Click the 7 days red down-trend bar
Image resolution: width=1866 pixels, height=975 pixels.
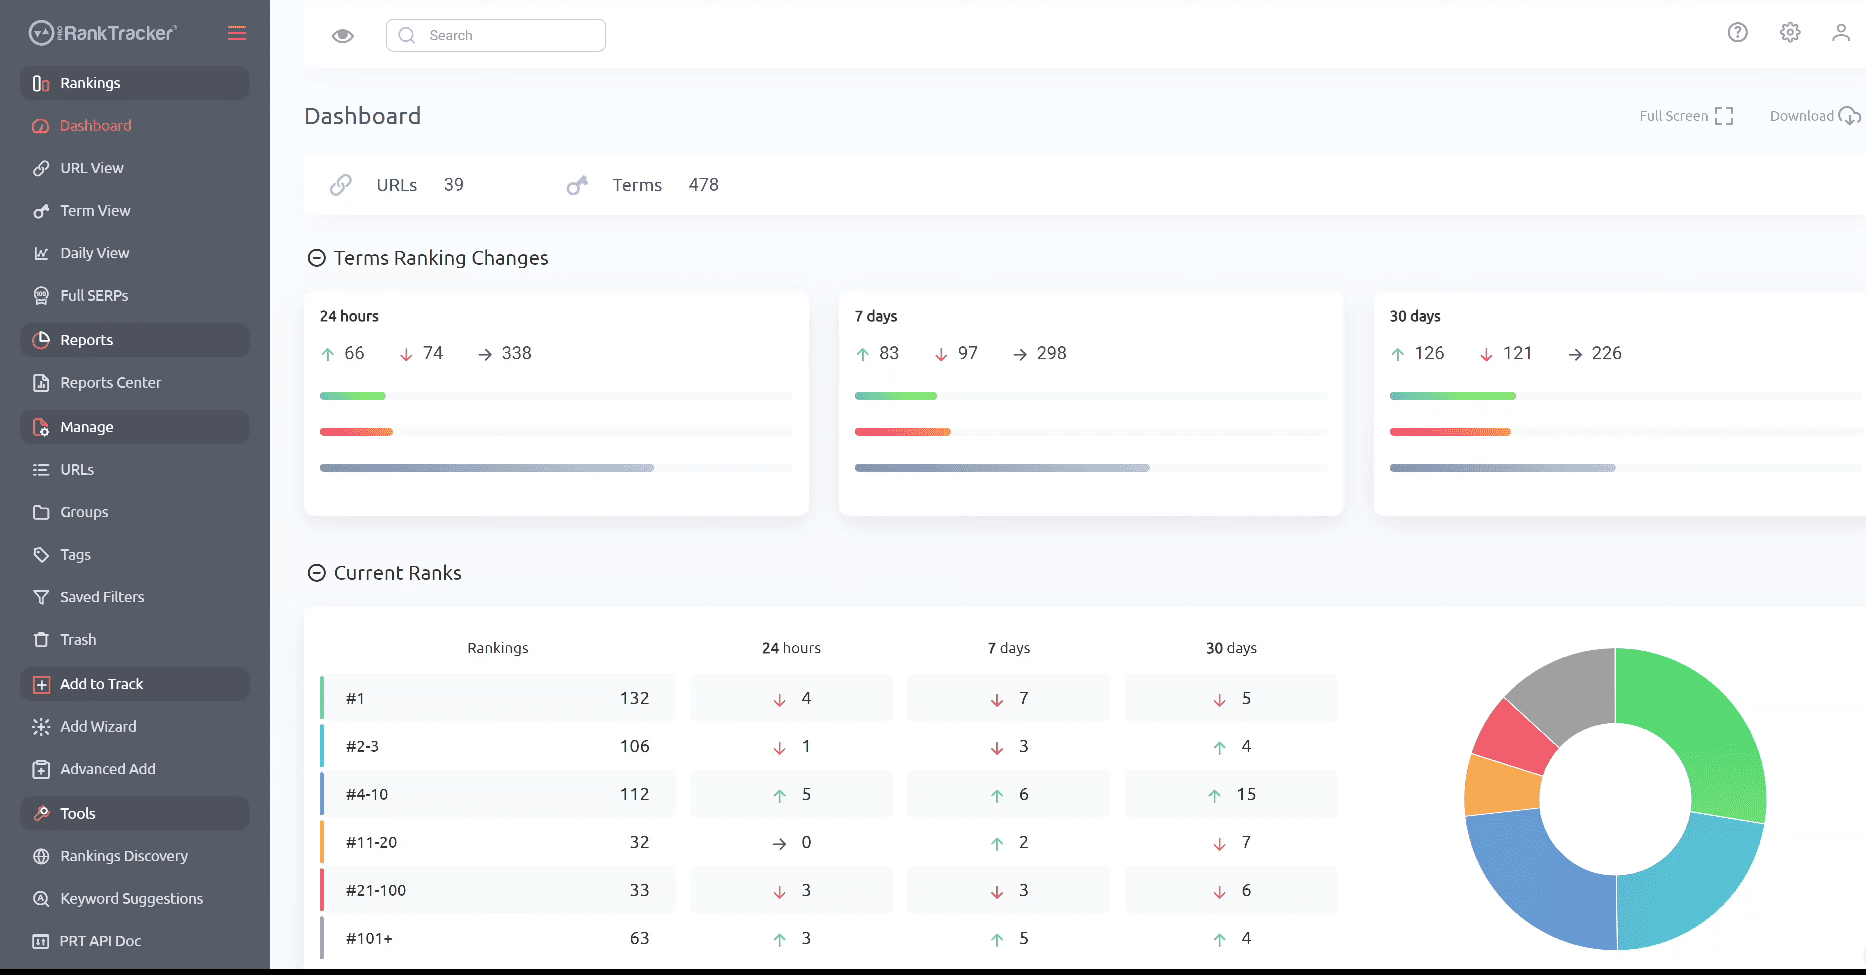pyautogui.click(x=902, y=432)
